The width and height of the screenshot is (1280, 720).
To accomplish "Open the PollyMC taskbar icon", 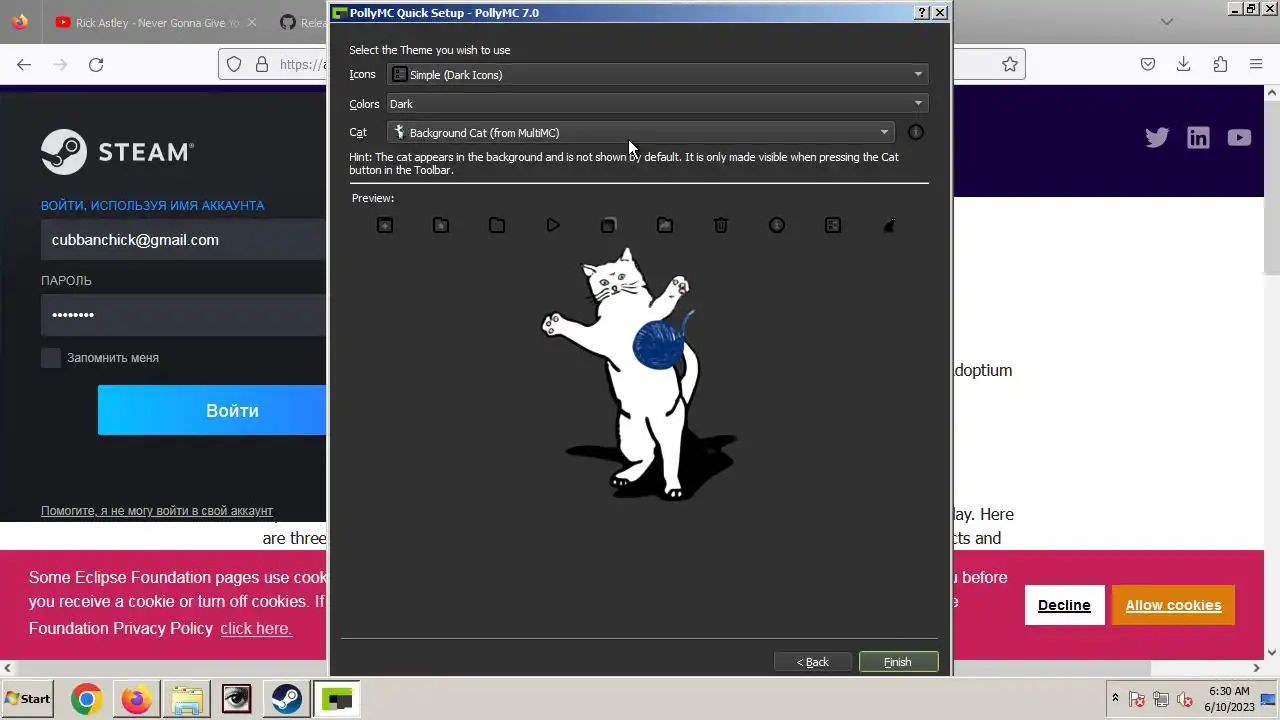I will 337,699.
